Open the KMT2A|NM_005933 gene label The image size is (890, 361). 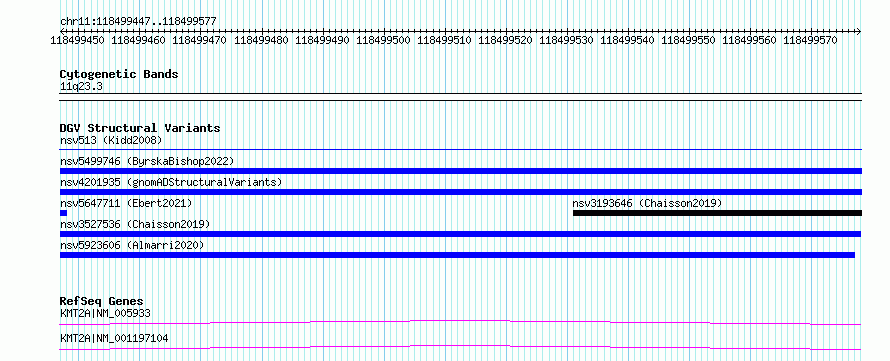pyautogui.click(x=105, y=313)
